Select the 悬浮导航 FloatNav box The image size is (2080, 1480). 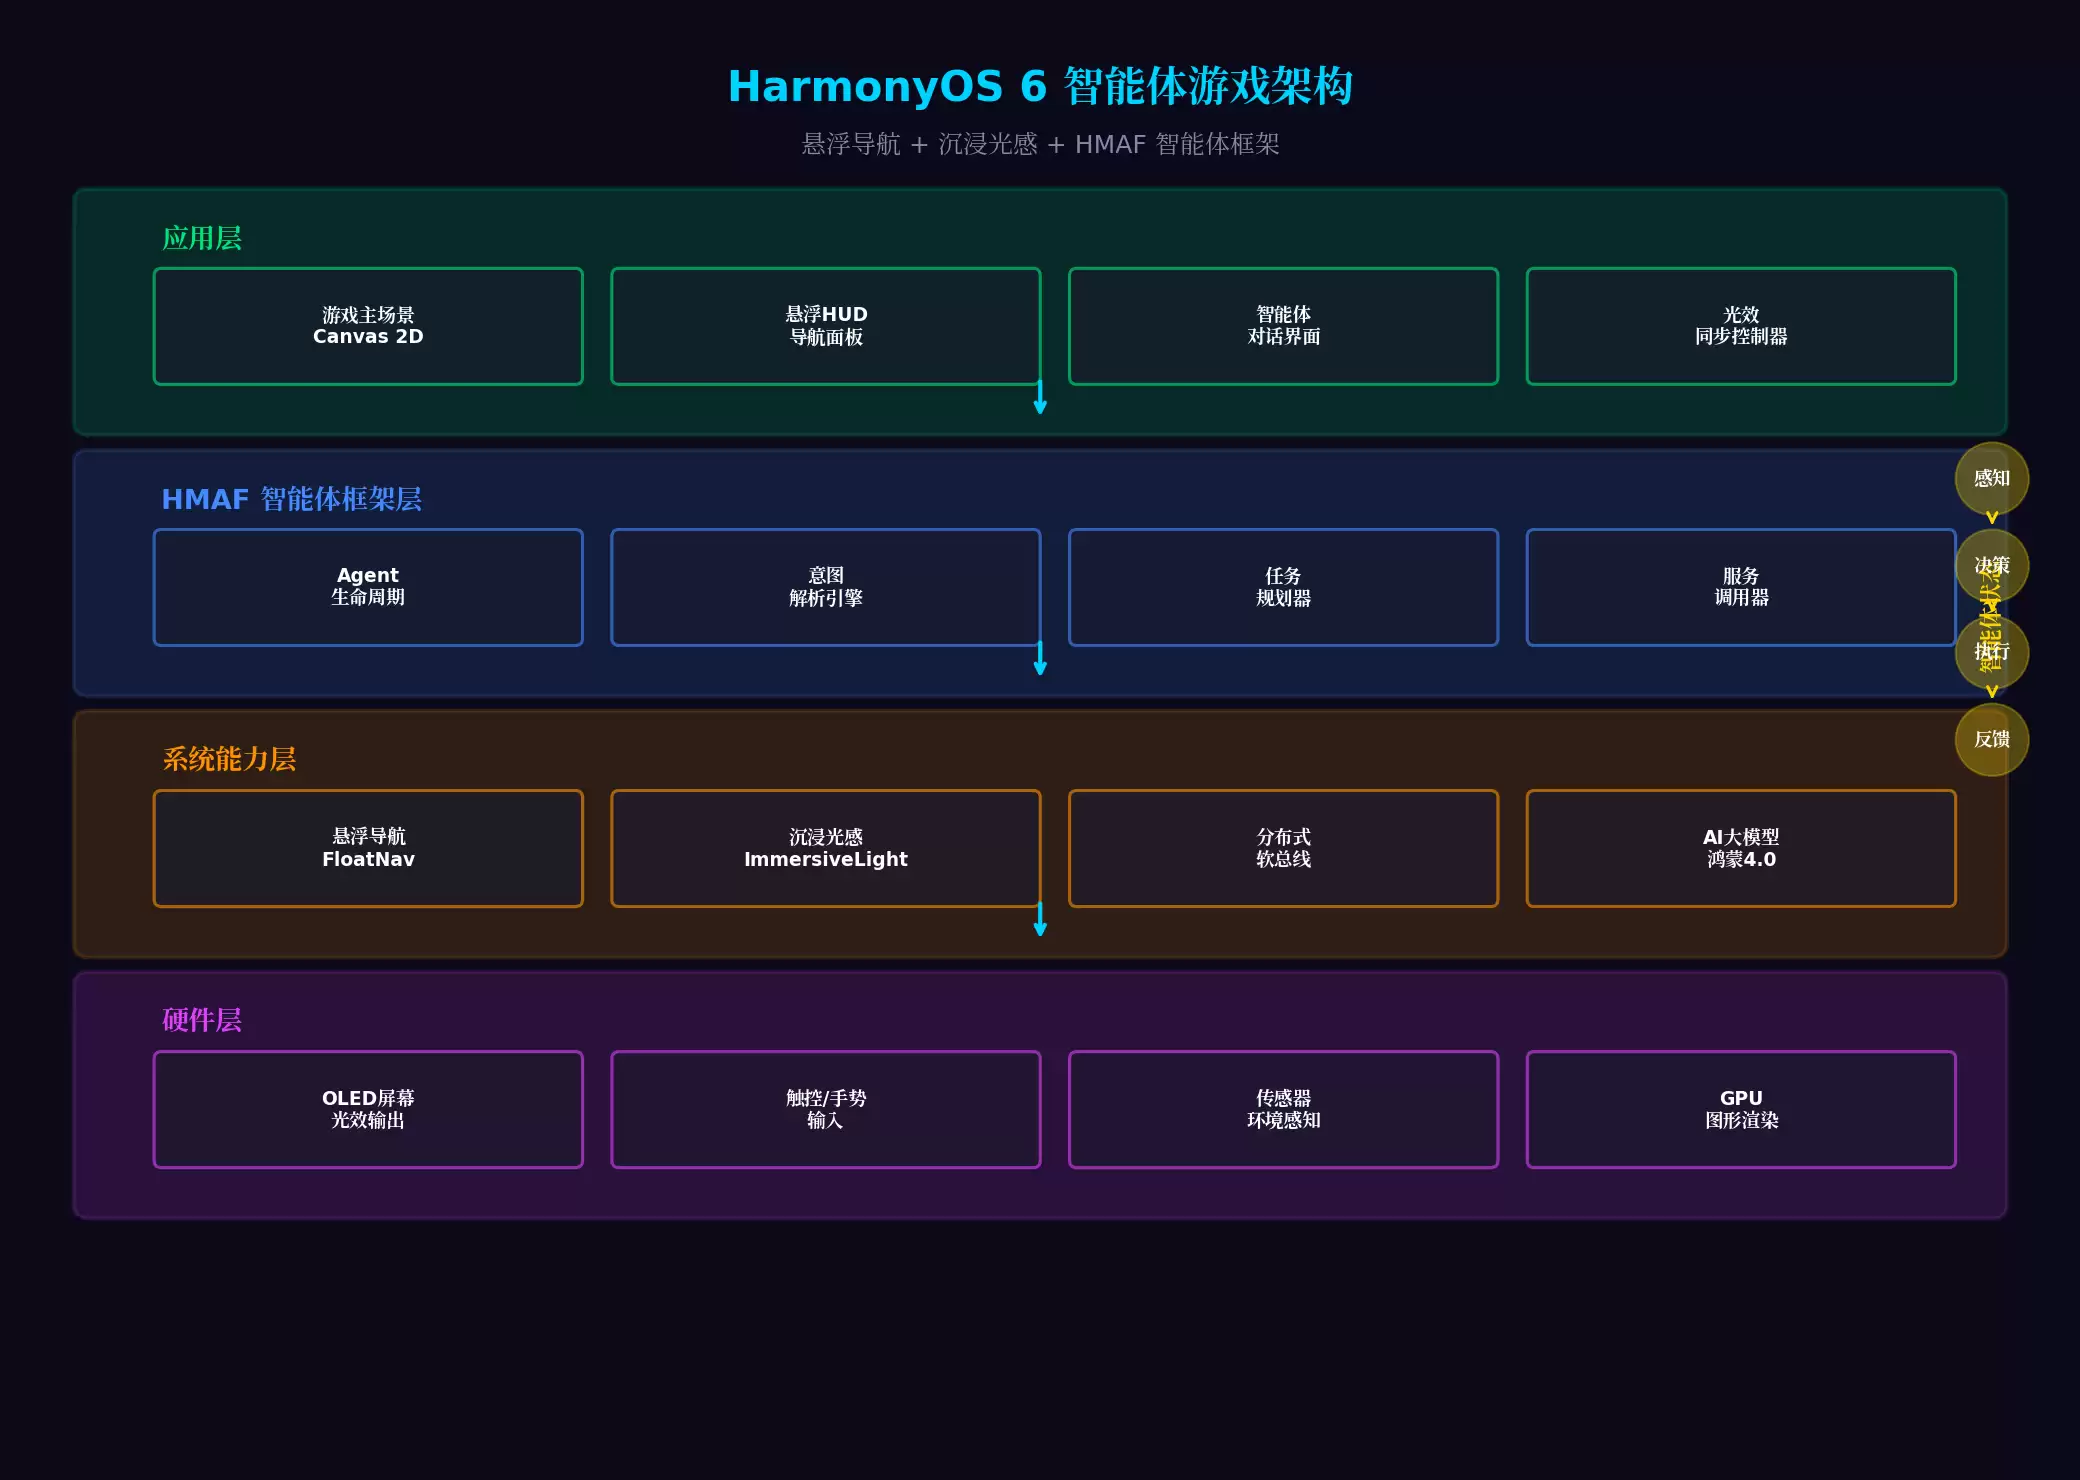click(368, 848)
